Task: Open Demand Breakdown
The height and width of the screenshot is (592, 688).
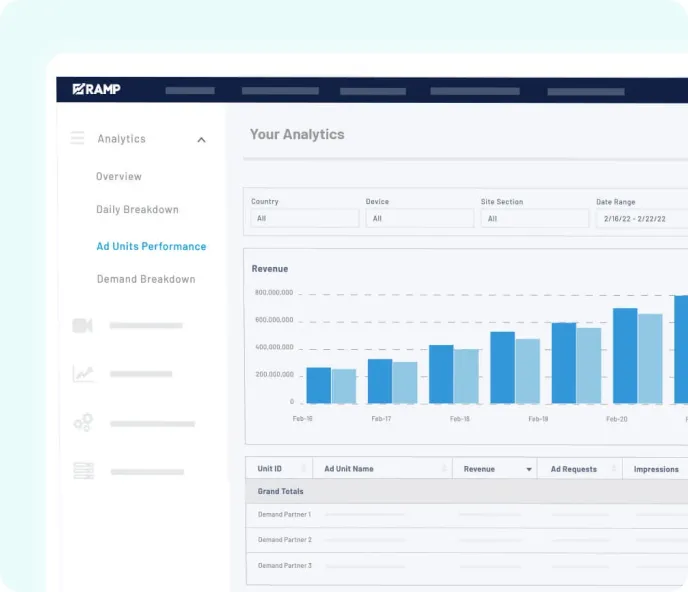Action: pyautogui.click(x=146, y=279)
